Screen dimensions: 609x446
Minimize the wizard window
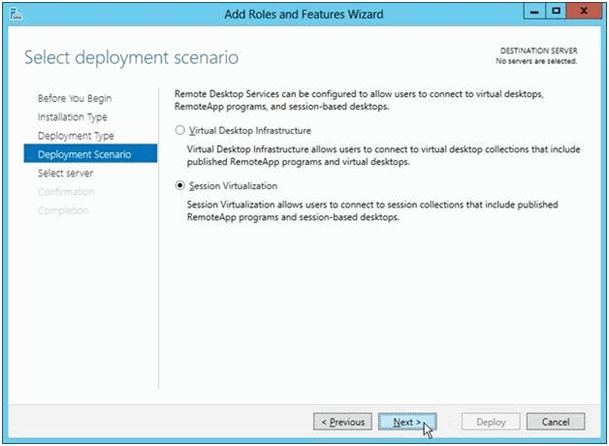534,12
